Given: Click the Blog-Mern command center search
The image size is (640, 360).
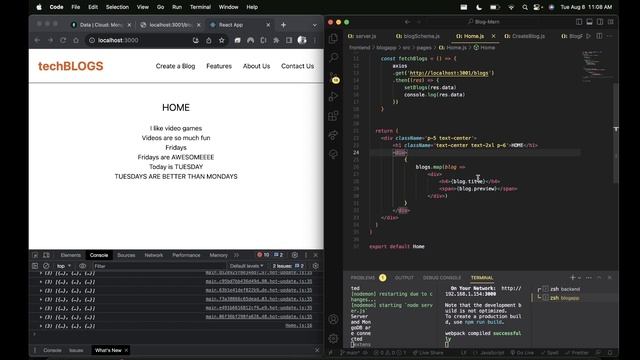Looking at the screenshot, I should tap(484, 22).
